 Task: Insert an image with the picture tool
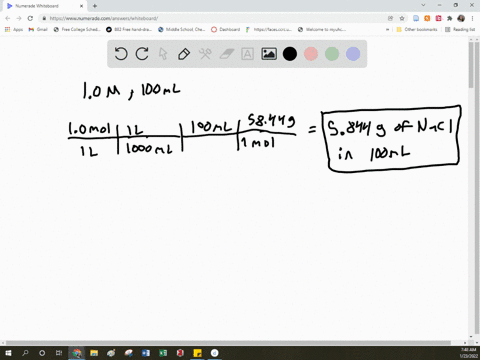pos(269,54)
